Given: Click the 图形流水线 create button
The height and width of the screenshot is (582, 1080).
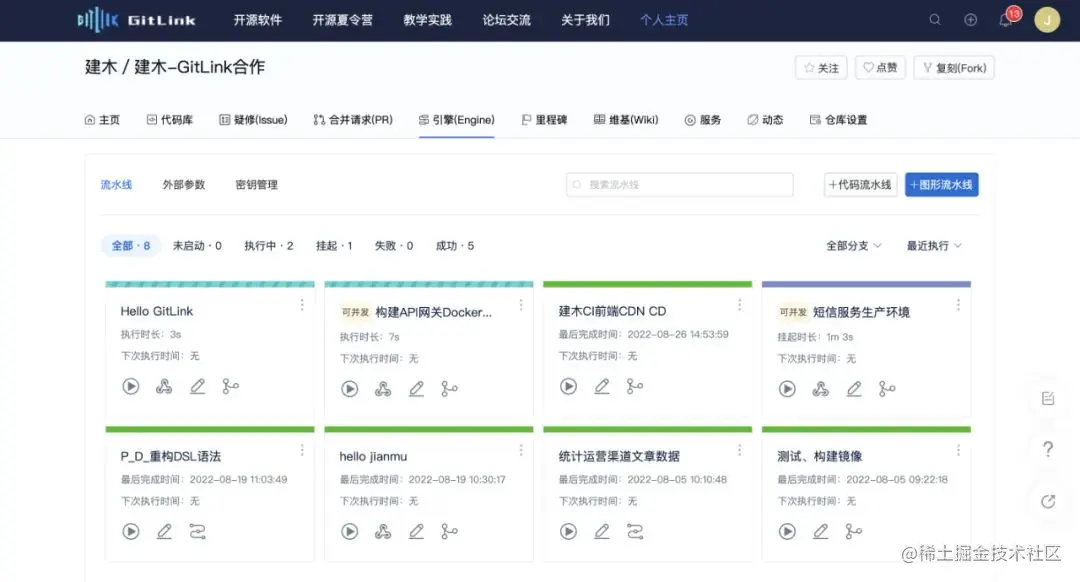Looking at the screenshot, I should 941,184.
